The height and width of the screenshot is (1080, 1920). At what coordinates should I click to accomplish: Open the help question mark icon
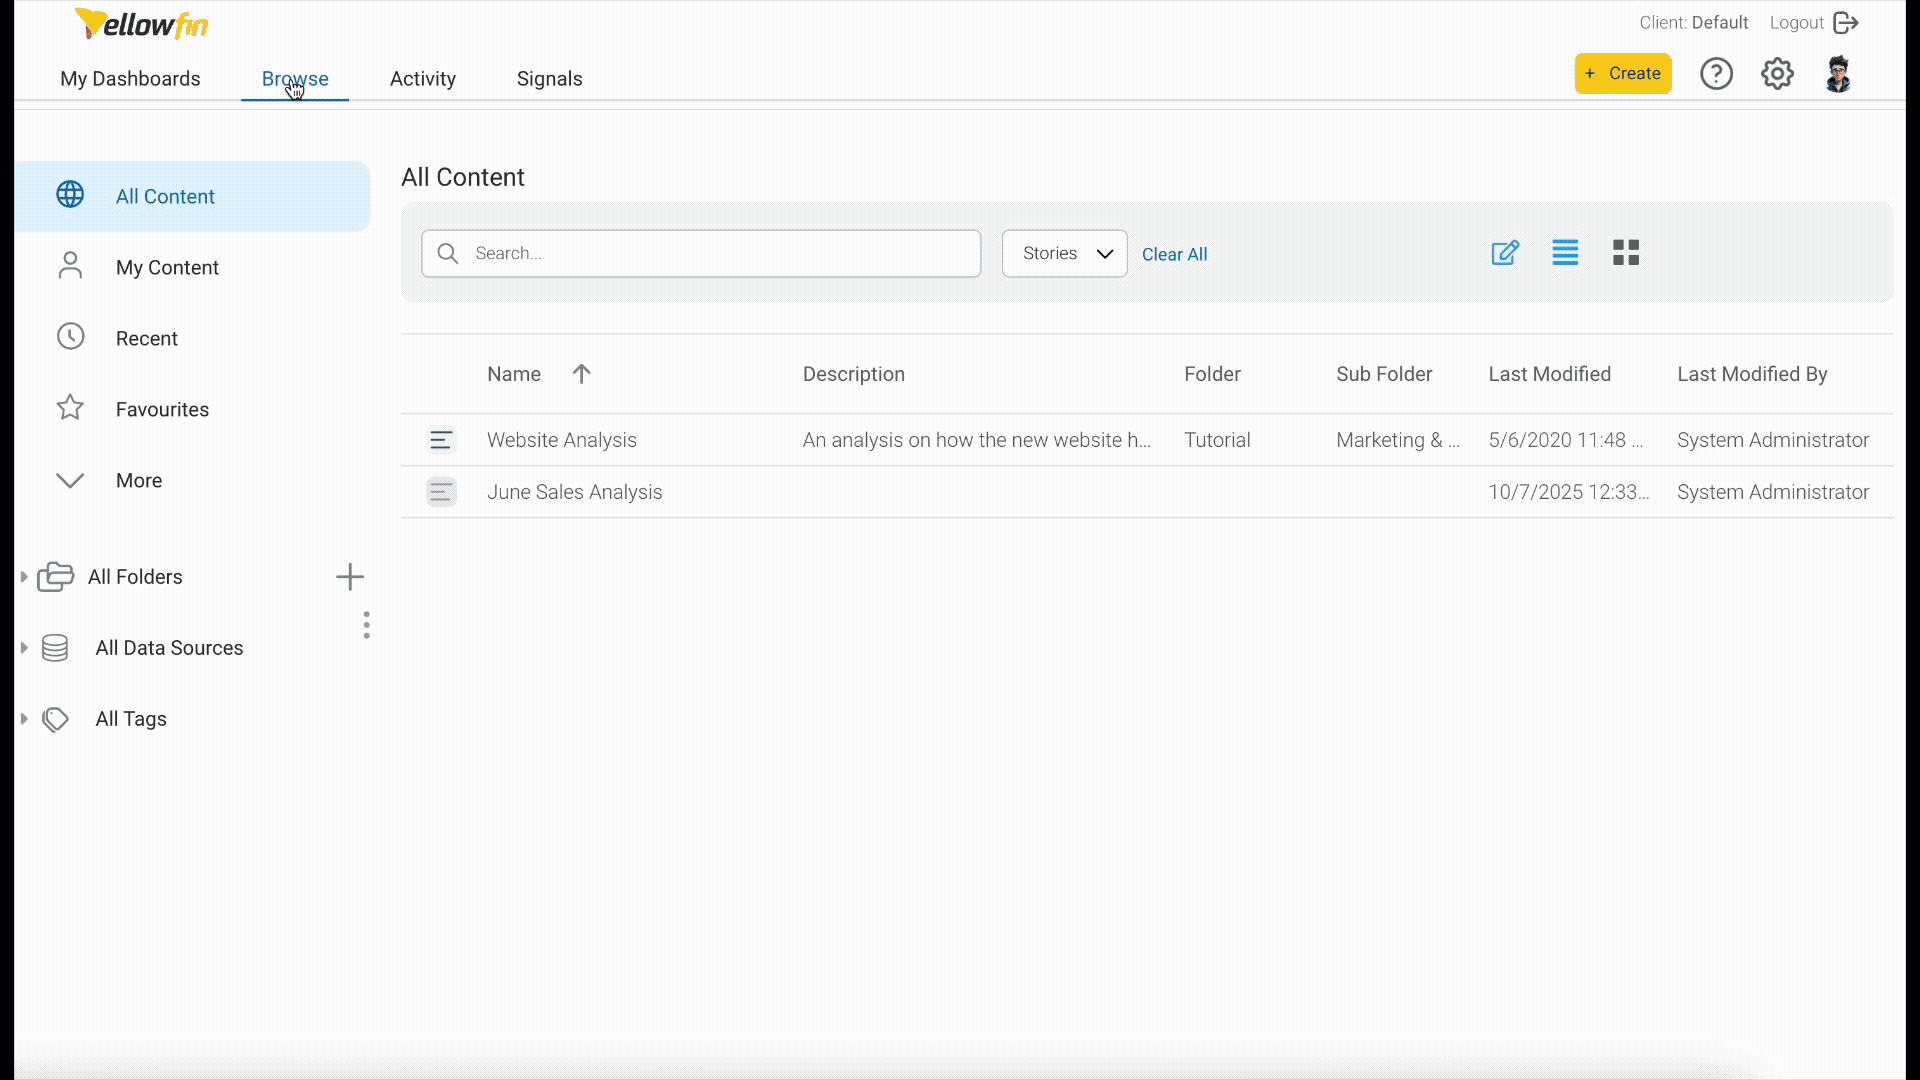click(1716, 74)
